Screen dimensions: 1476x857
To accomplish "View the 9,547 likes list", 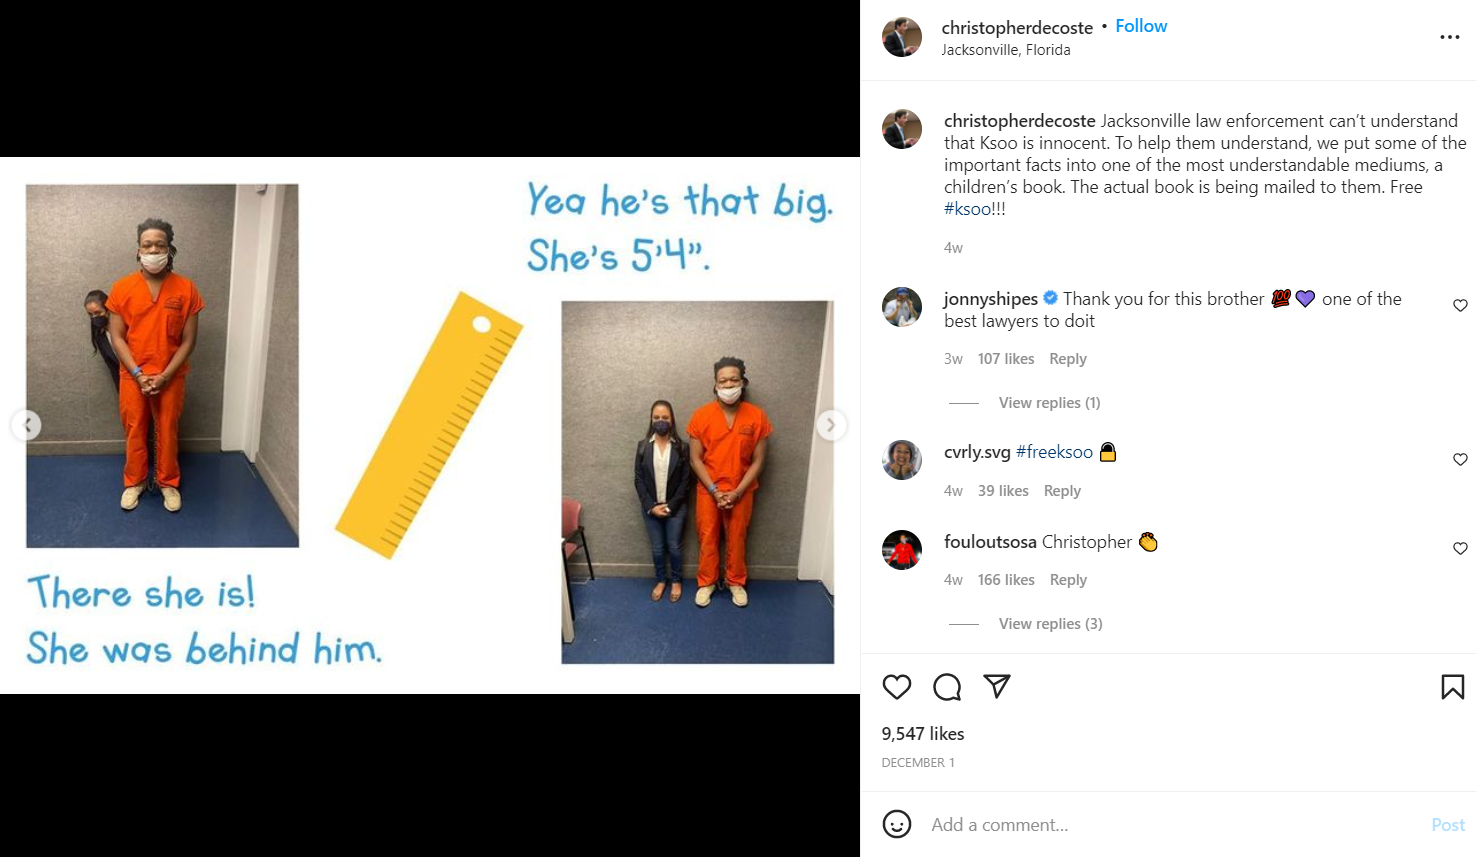I will point(923,734).
